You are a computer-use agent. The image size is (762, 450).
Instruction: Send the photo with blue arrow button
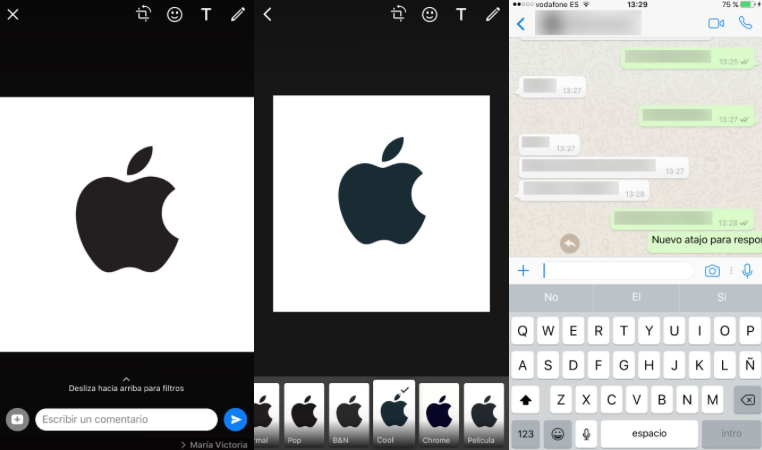pyautogui.click(x=235, y=419)
